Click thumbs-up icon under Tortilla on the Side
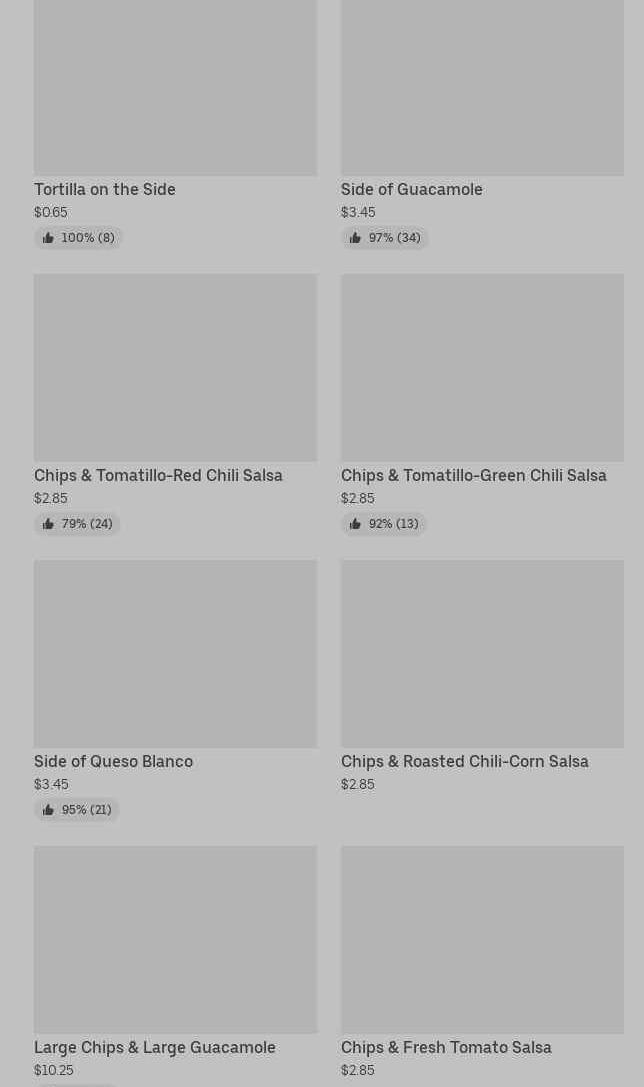Image resolution: width=644 pixels, height=1087 pixels. point(48,238)
